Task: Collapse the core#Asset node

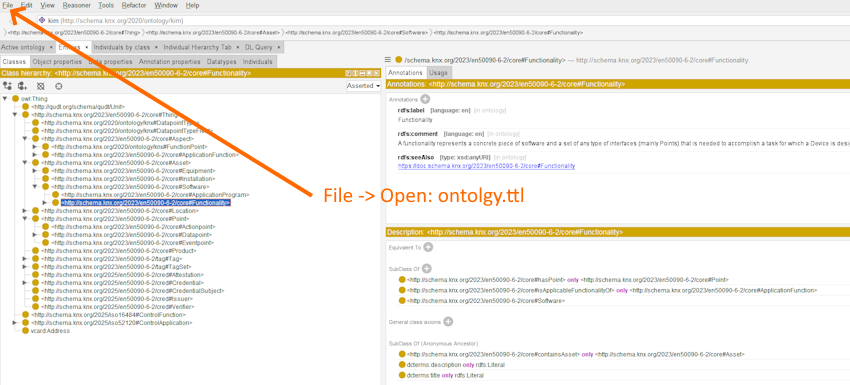Action: pos(24,163)
